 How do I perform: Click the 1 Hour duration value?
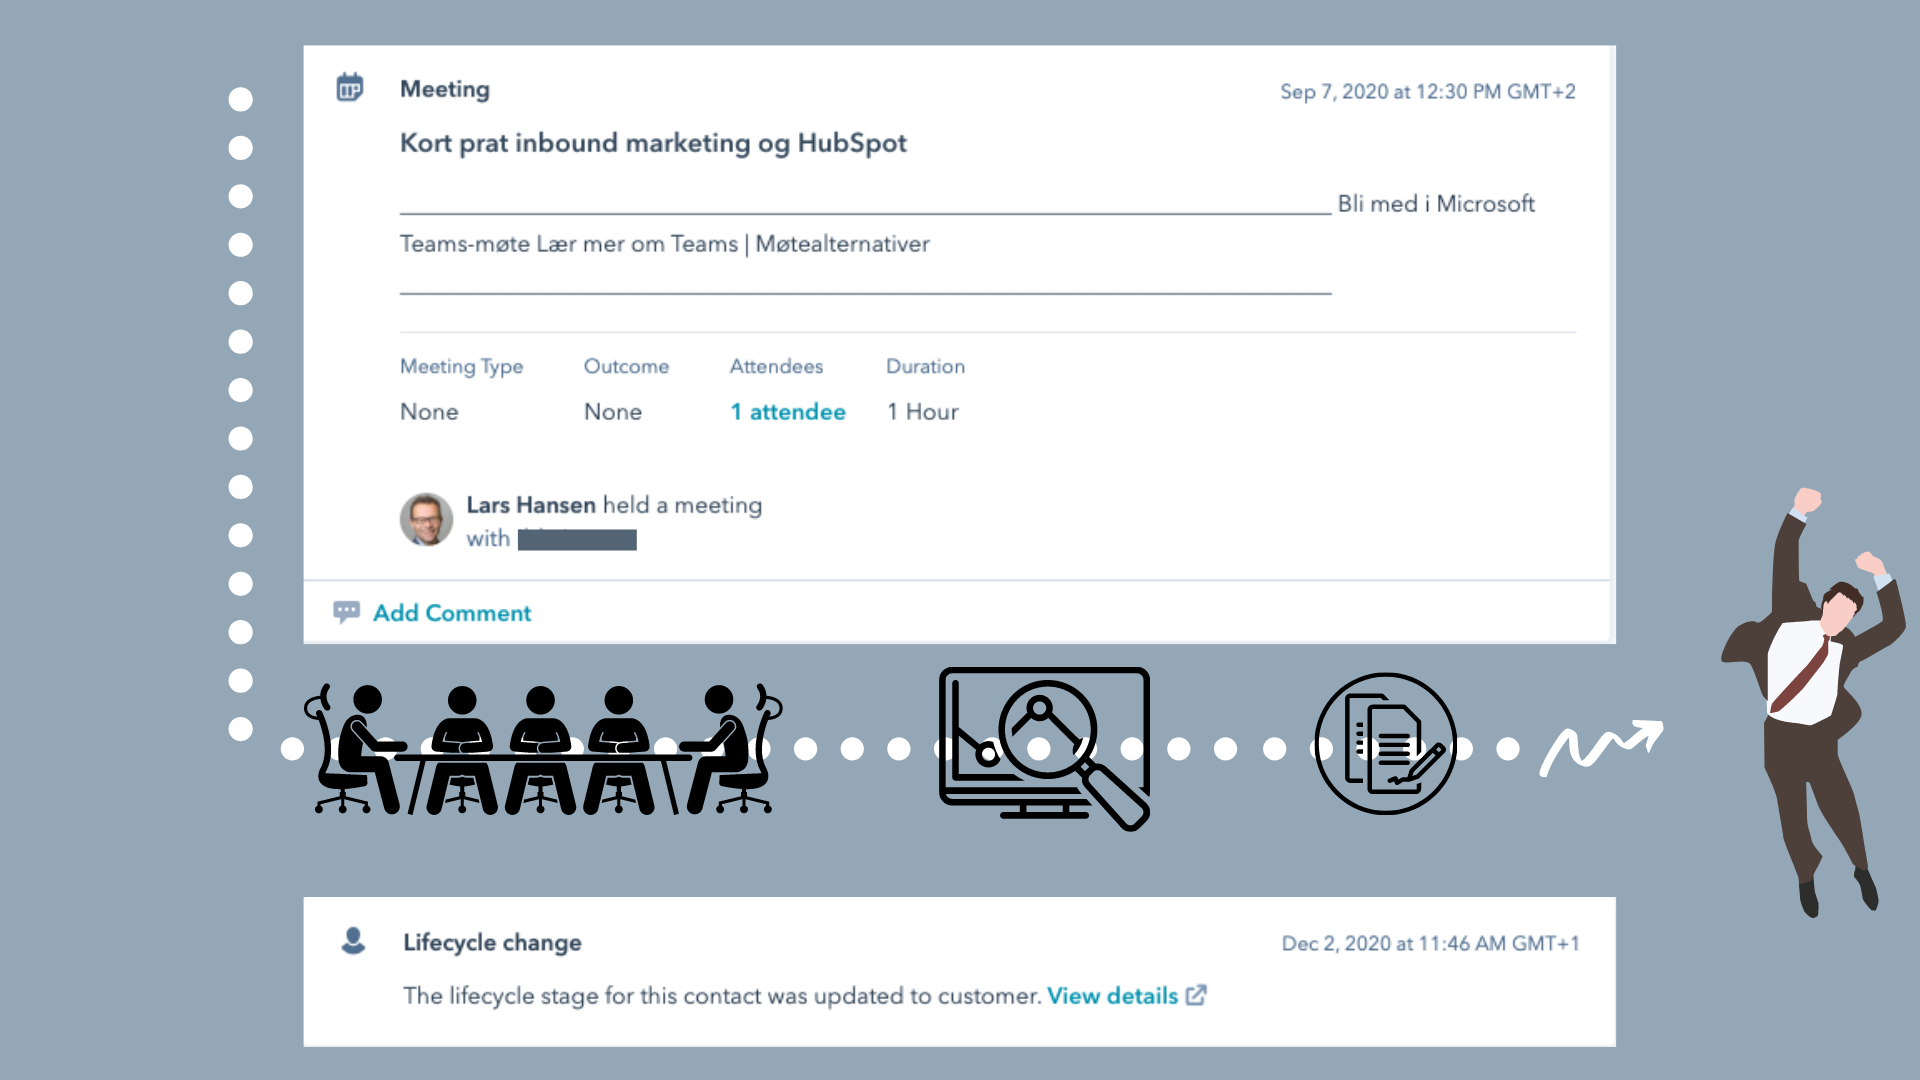923,412
